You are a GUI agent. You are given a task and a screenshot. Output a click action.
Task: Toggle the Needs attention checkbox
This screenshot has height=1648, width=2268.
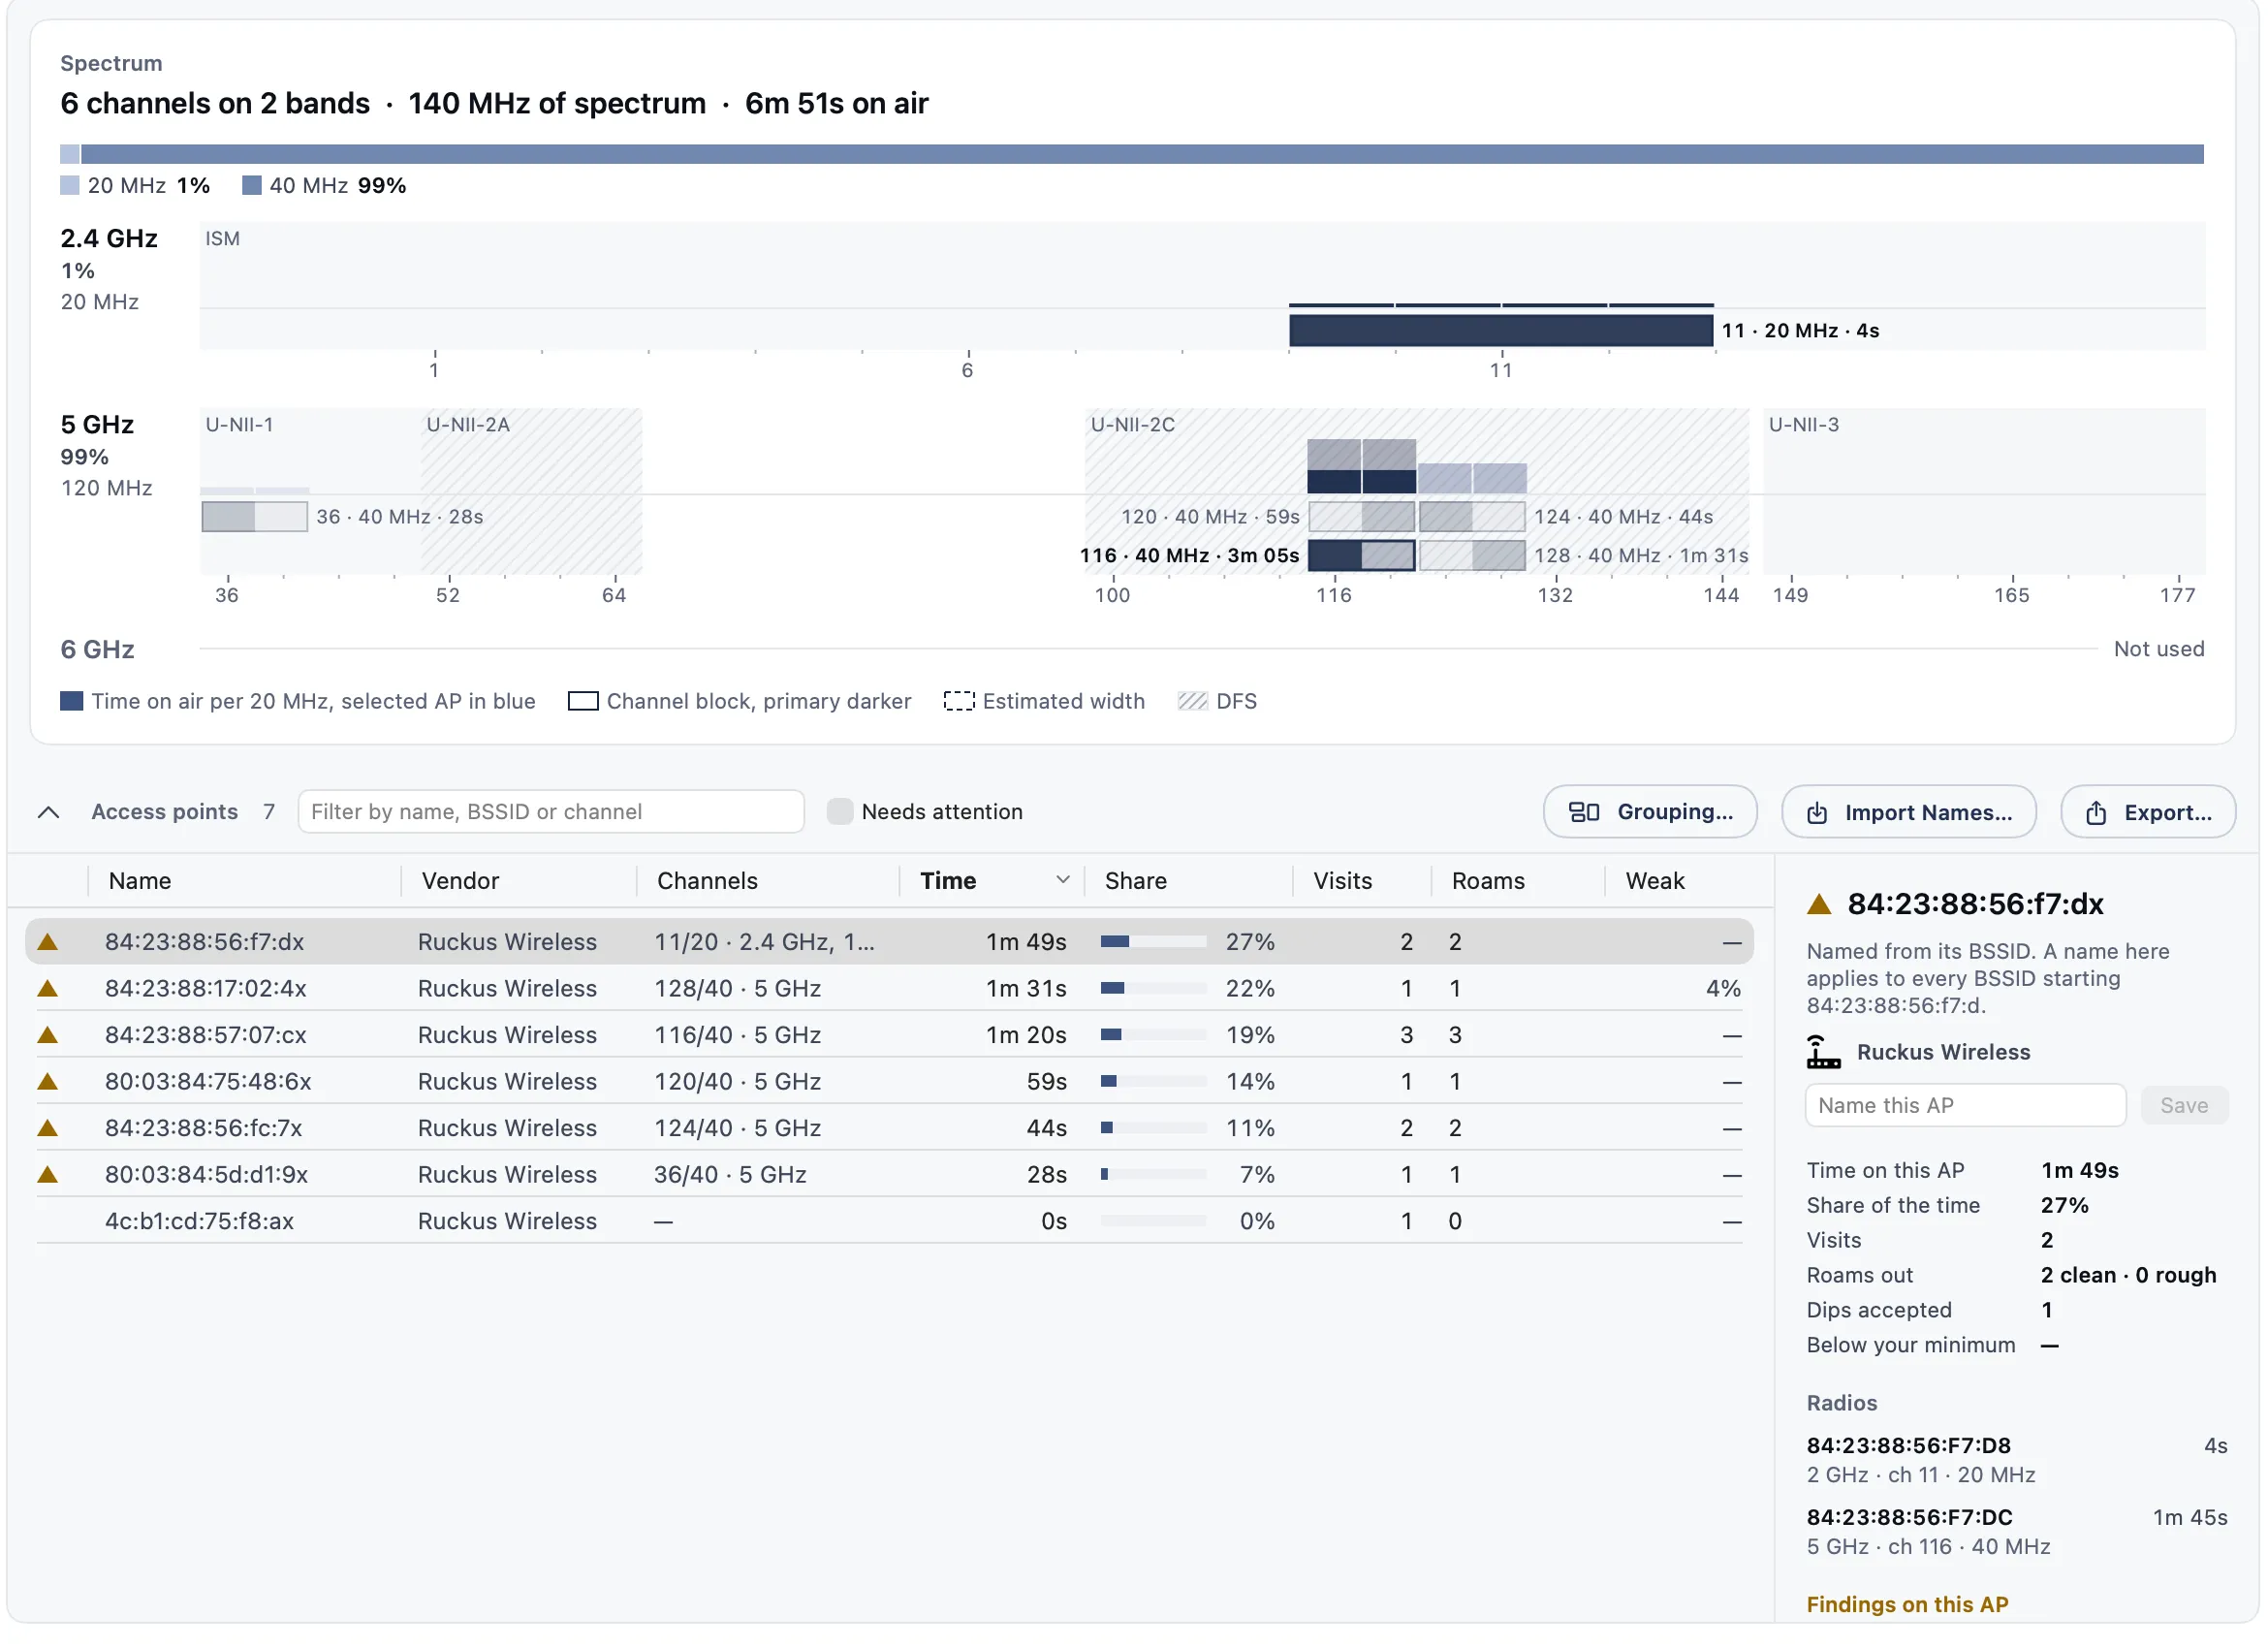pyautogui.click(x=840, y=812)
